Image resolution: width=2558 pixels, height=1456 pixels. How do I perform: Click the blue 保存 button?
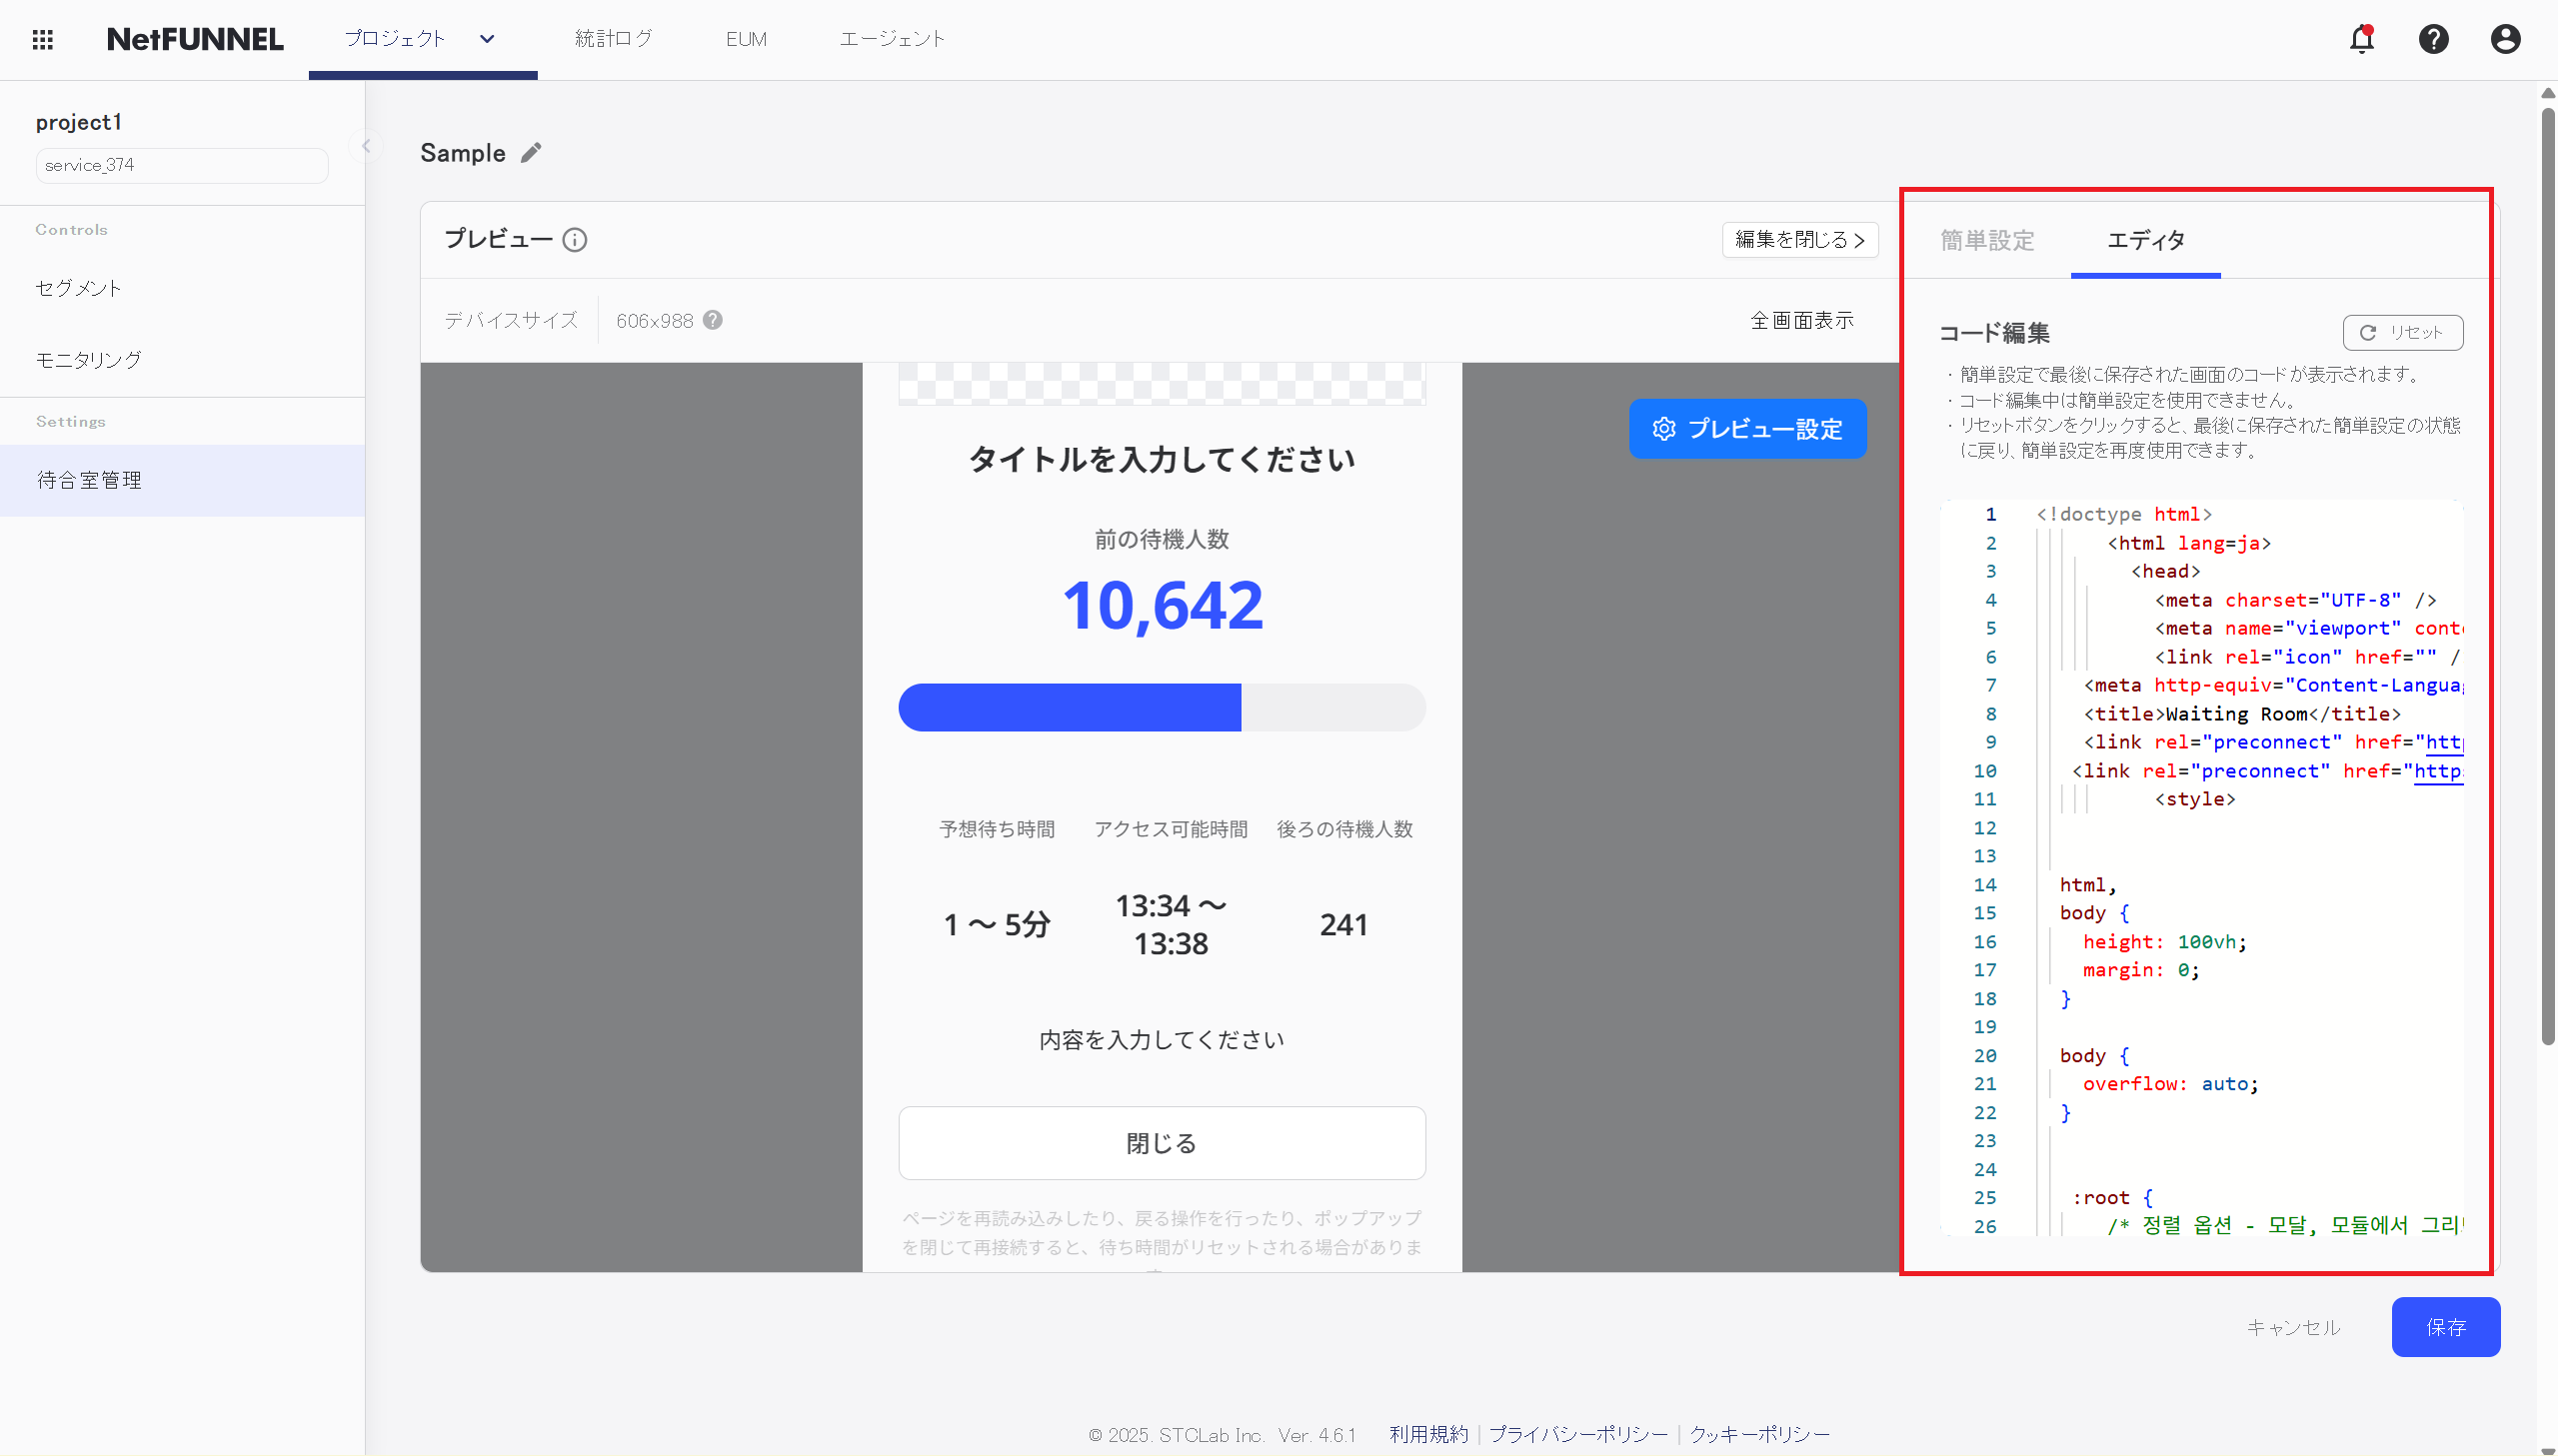click(x=2445, y=1327)
